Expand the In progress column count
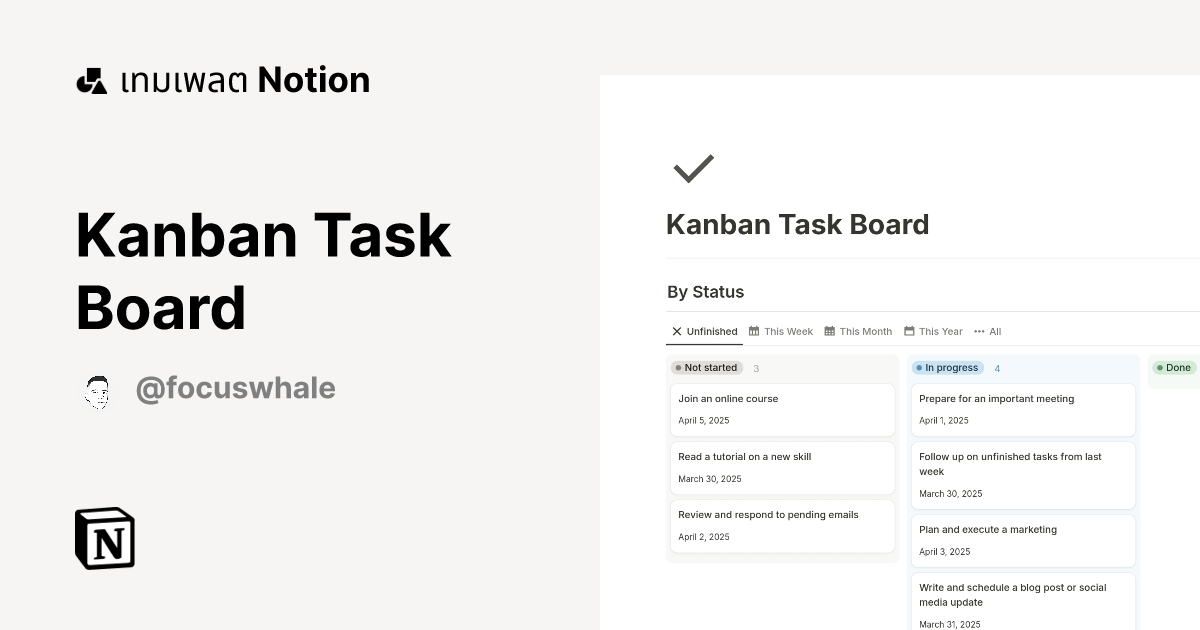The height and width of the screenshot is (630, 1200). click(996, 368)
